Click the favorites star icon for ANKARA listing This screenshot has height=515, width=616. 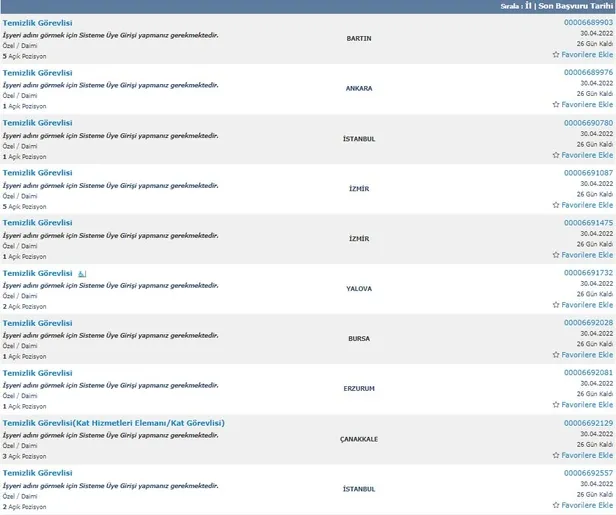pos(556,104)
